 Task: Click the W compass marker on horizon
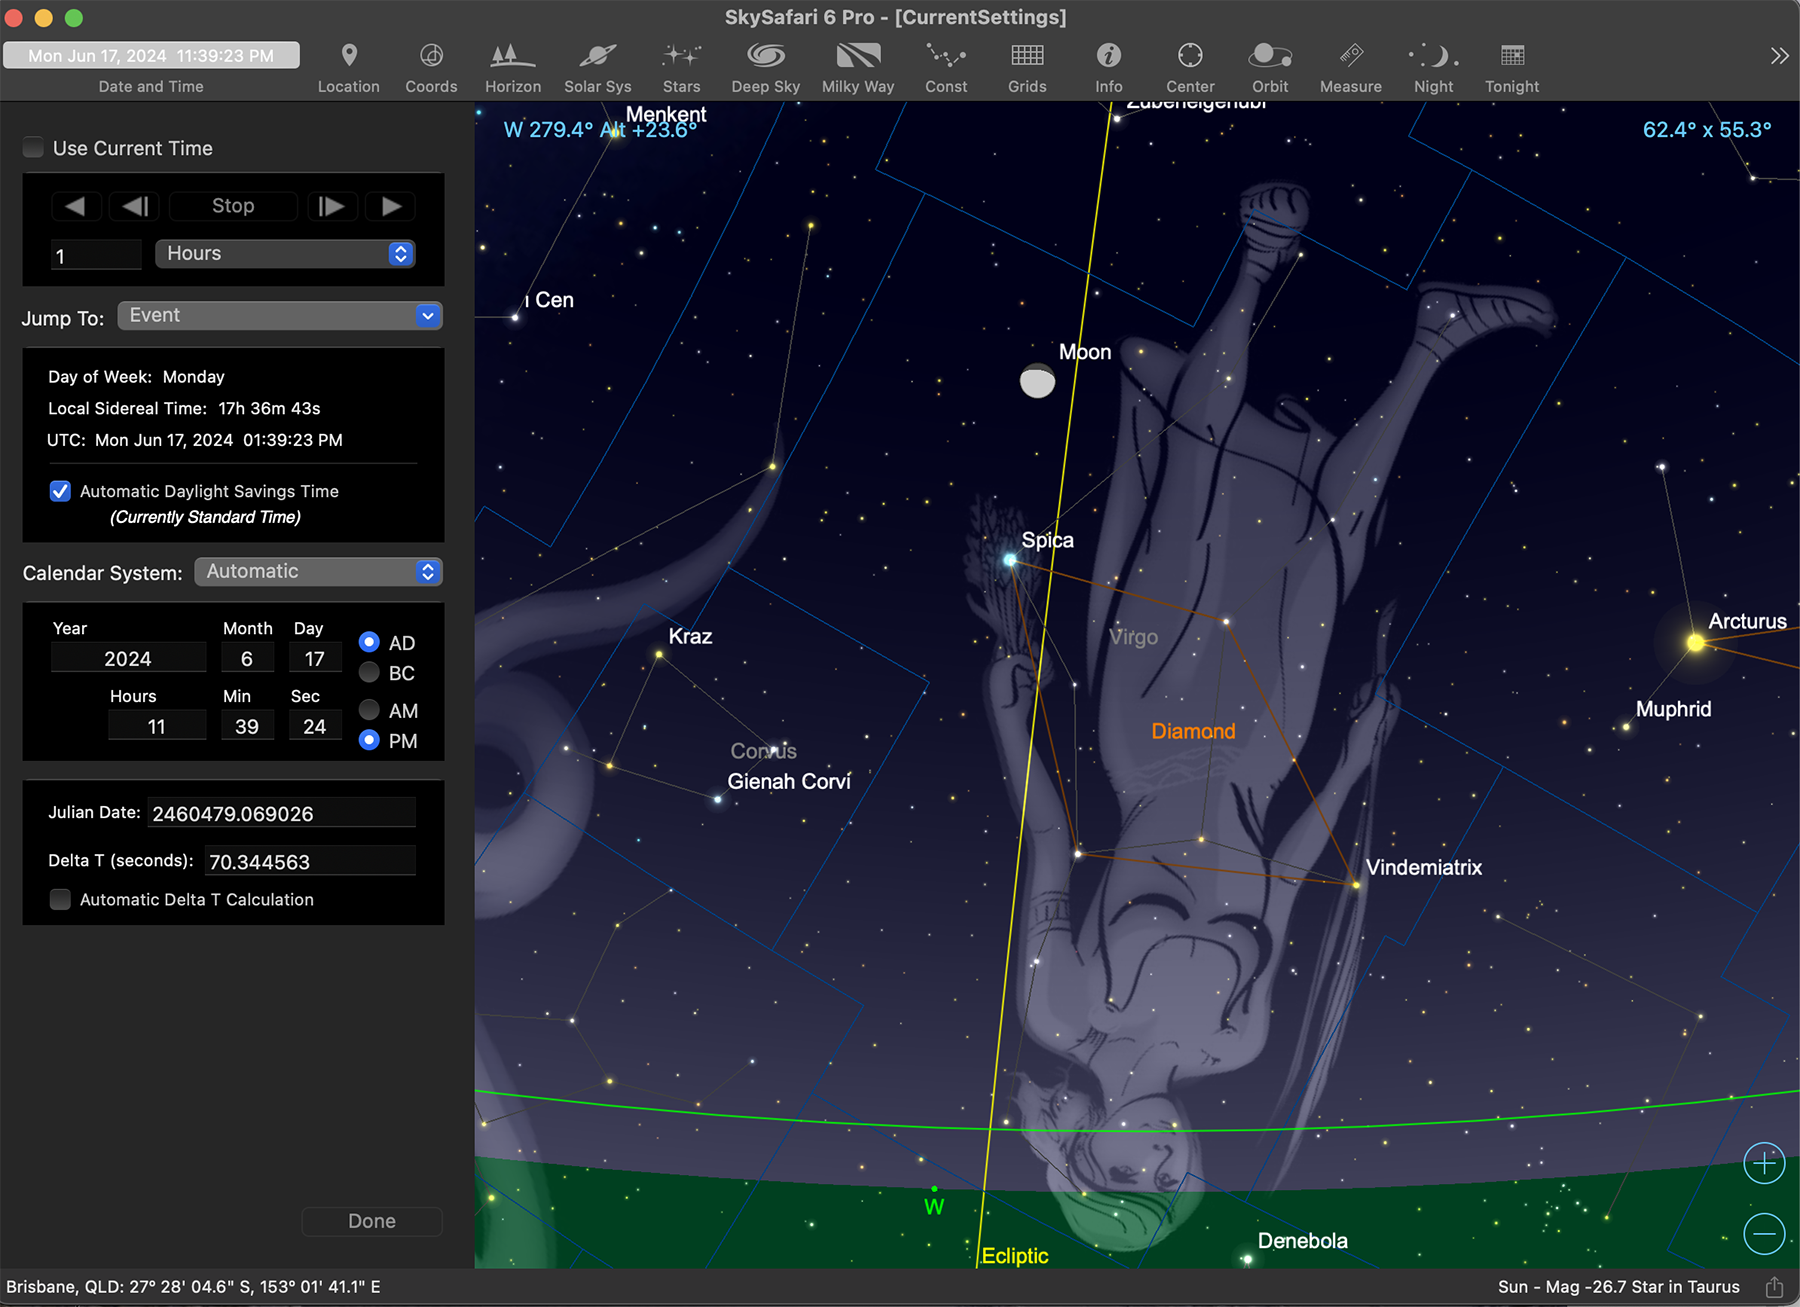coord(934,1206)
